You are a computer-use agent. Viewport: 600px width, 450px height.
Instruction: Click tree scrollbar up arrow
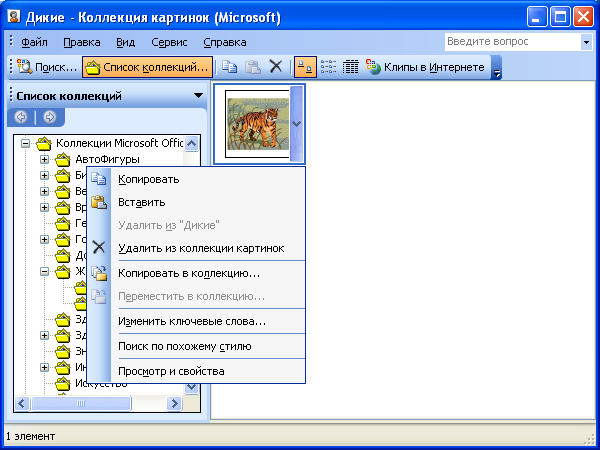point(191,144)
